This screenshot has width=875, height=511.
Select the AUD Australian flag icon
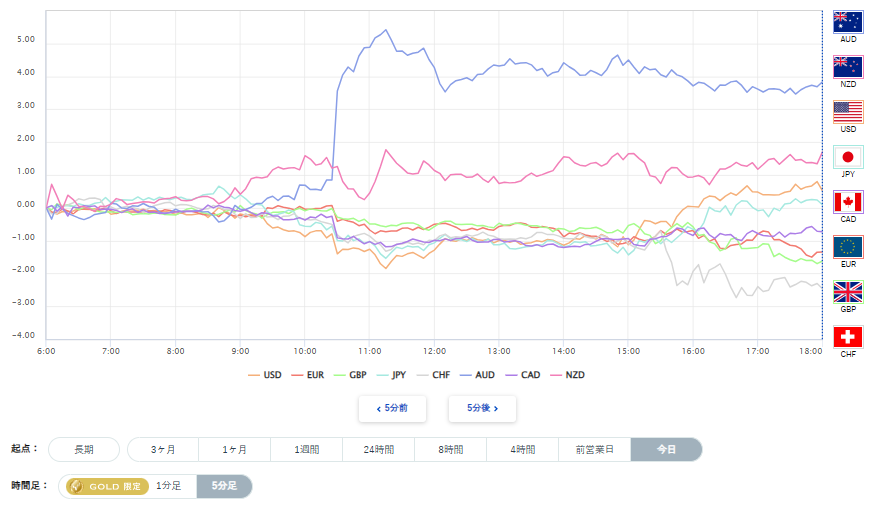coord(848,22)
